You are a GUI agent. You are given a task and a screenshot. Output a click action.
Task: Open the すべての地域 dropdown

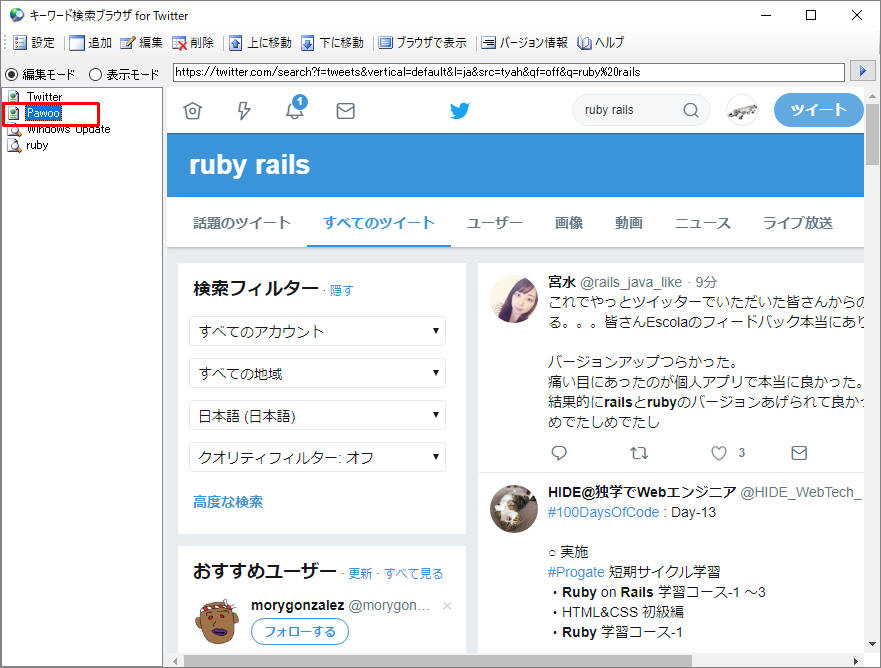[317, 374]
